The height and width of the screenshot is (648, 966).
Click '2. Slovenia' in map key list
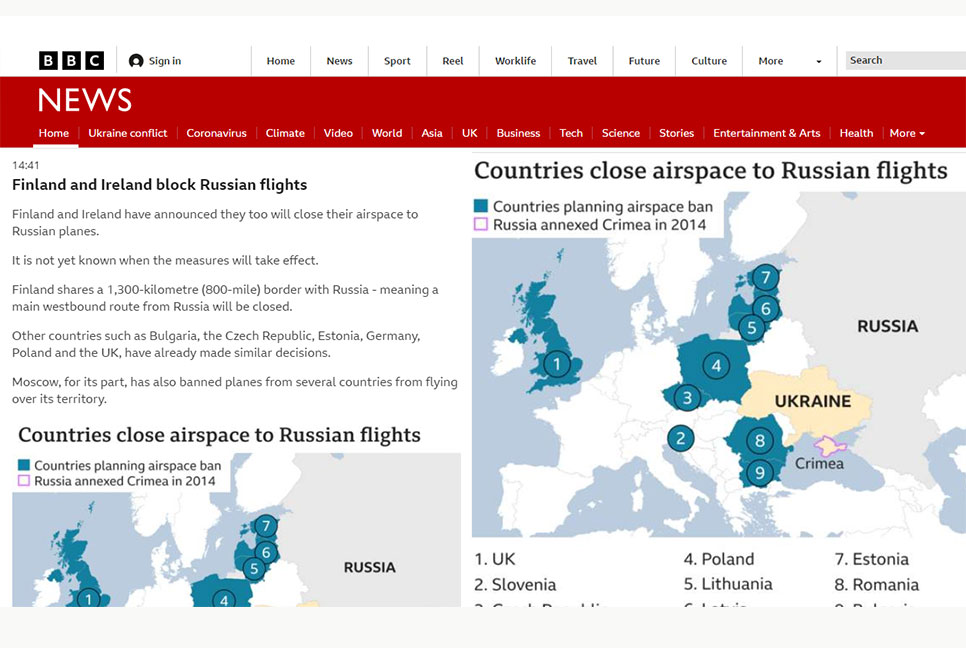point(515,585)
